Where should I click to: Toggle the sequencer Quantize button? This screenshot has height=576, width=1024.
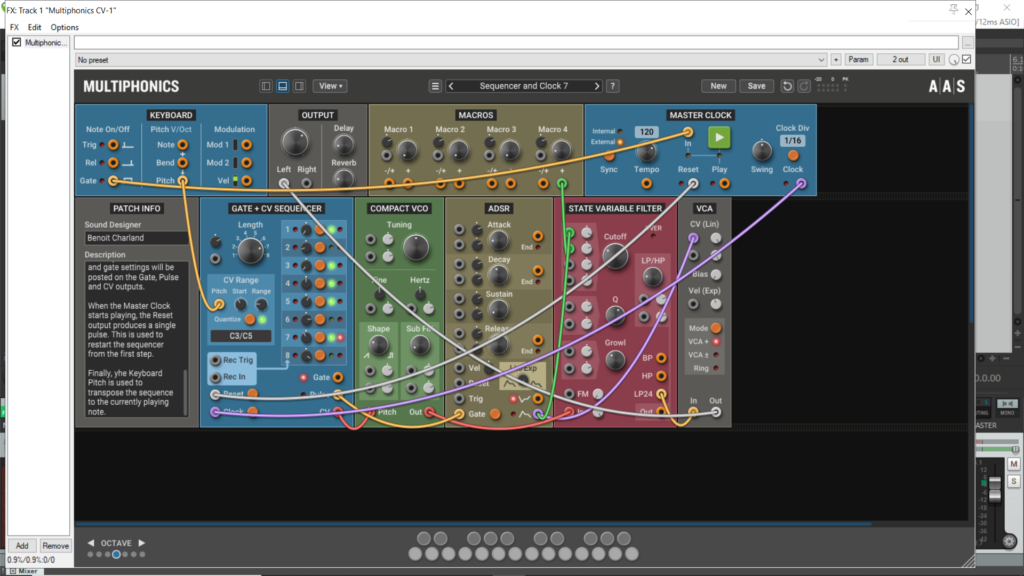(x=249, y=319)
